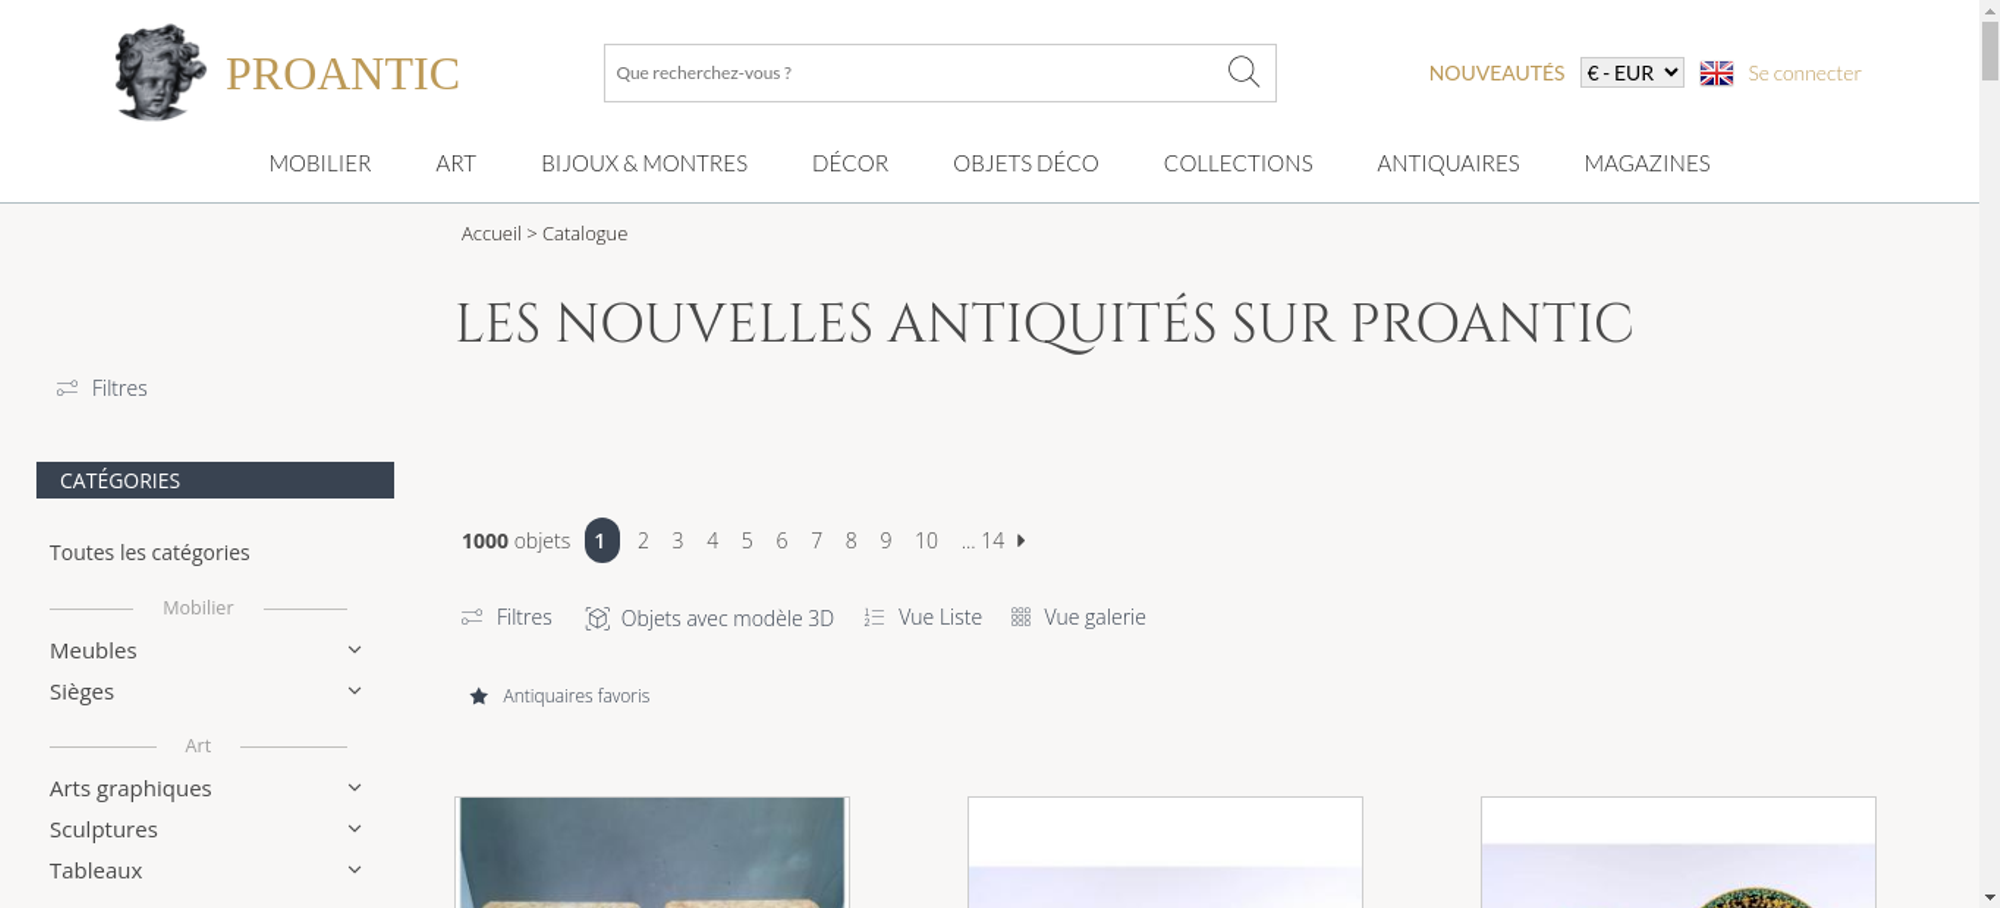Screen dimensions: 2000x908
Task: Switch to Vue galerie grid icon
Action: pyautogui.click(x=1020, y=617)
